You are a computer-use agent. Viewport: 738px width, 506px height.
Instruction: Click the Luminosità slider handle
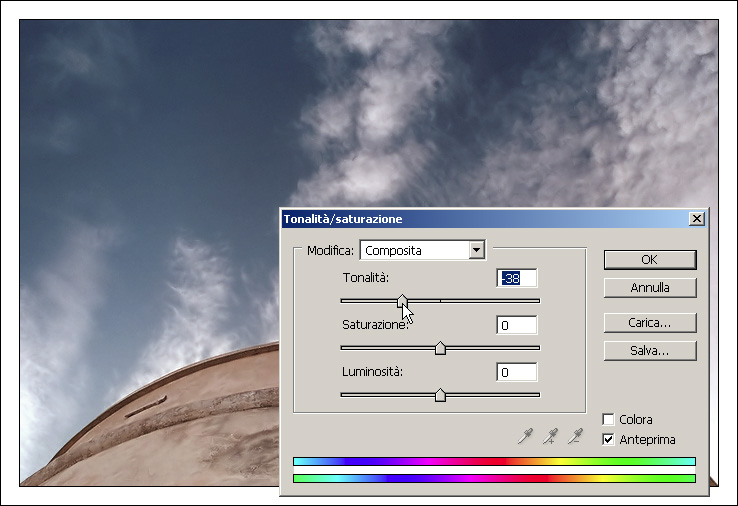click(440, 395)
